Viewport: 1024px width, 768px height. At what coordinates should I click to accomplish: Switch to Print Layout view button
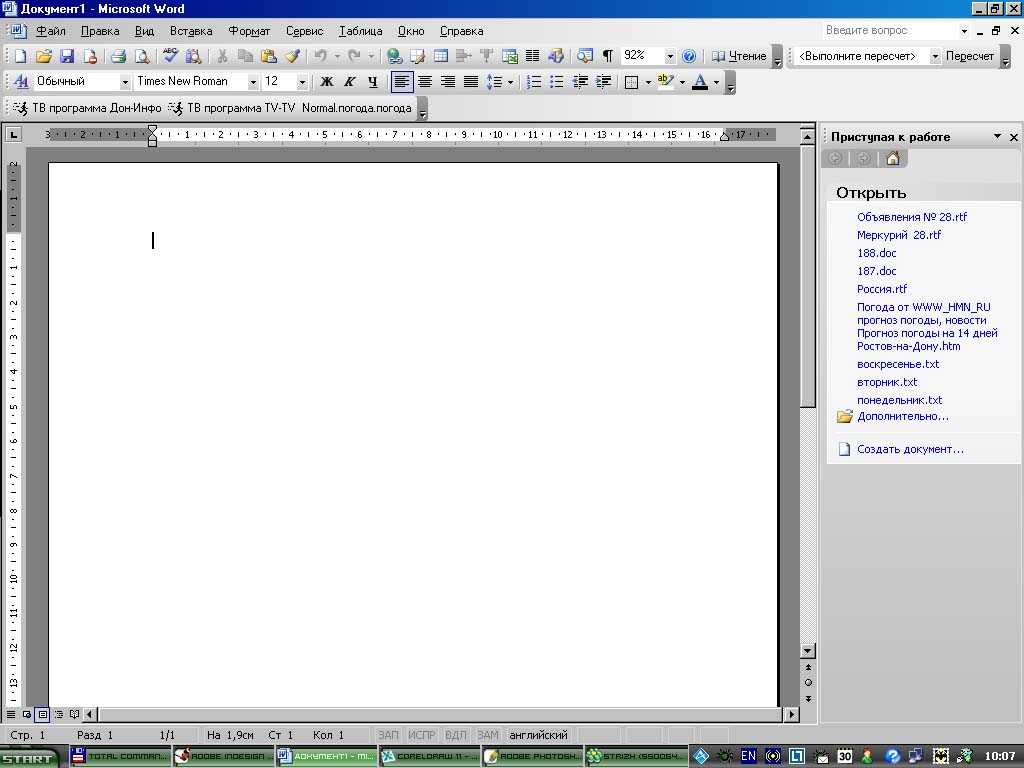tap(42, 714)
